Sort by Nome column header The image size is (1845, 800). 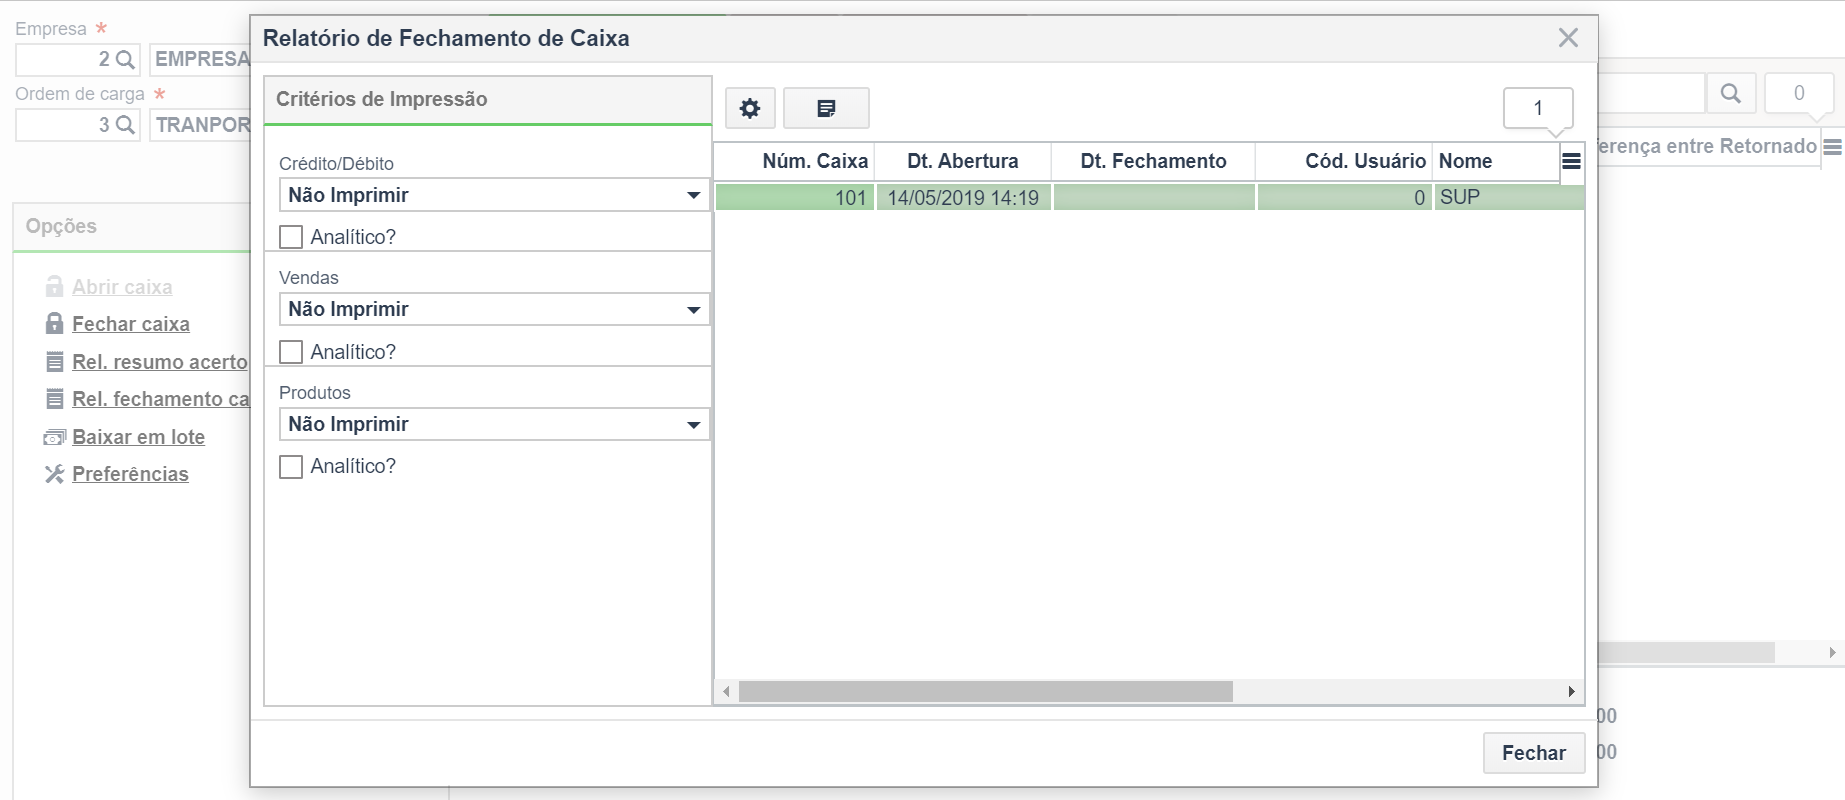coord(1496,161)
